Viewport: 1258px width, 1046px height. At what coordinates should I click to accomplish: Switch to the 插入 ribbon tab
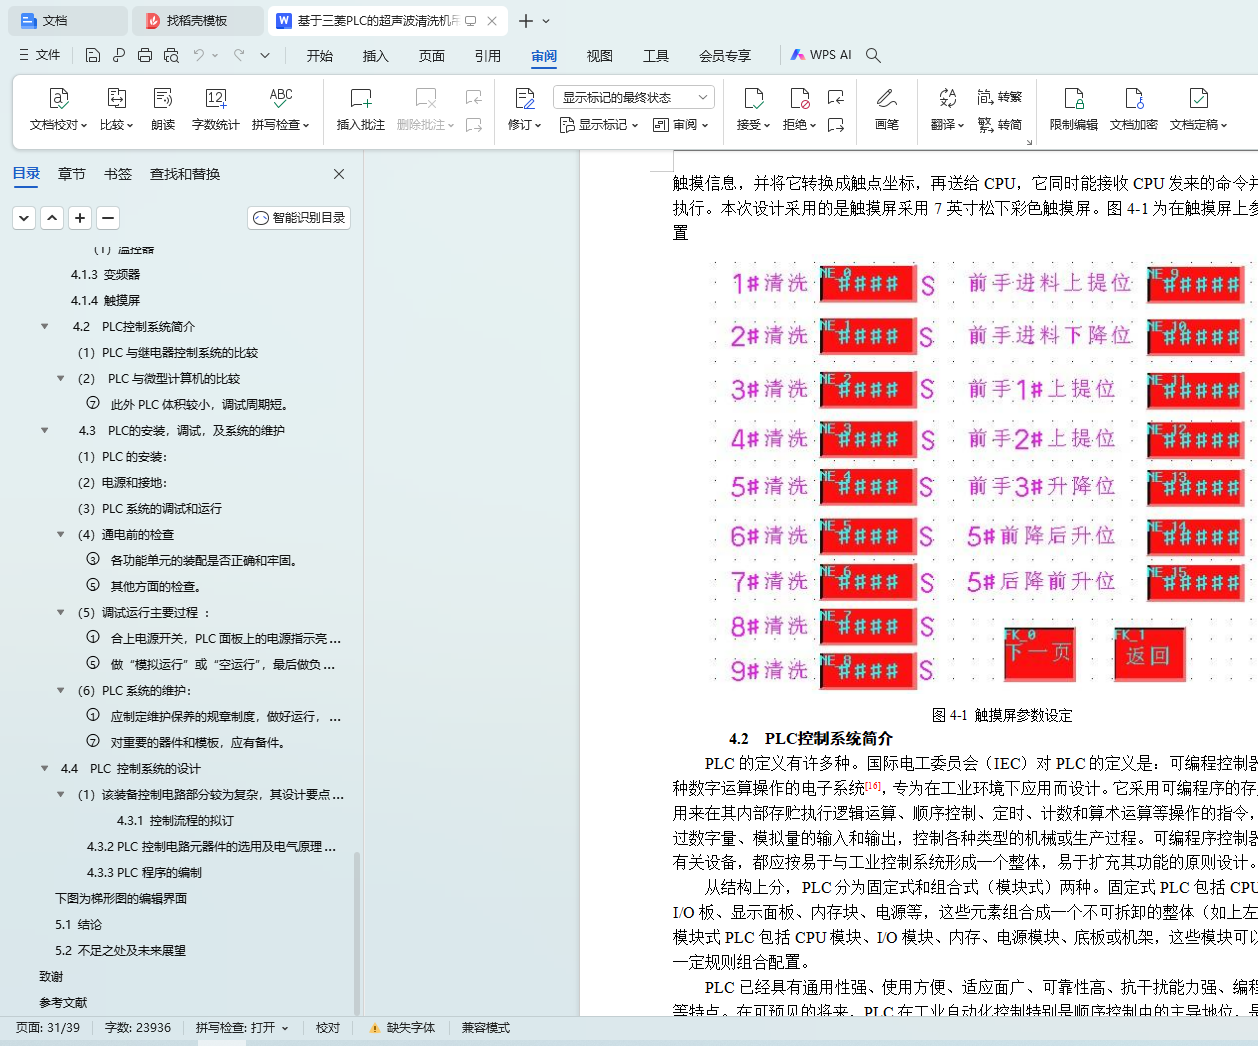click(376, 56)
